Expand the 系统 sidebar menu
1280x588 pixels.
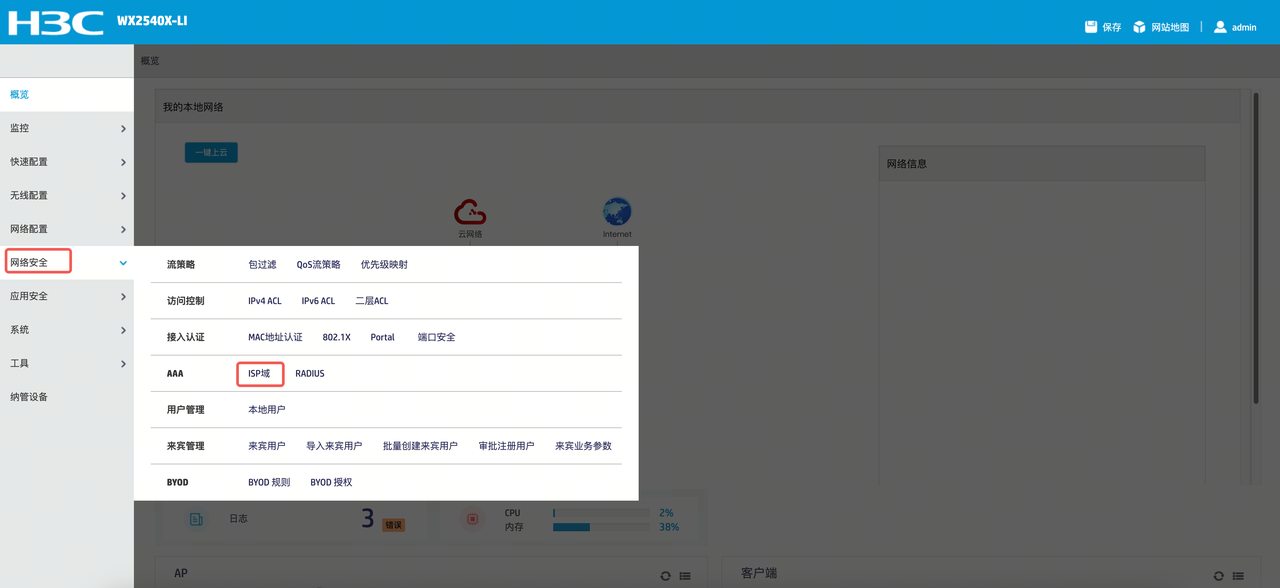pyautogui.click(x=67, y=330)
